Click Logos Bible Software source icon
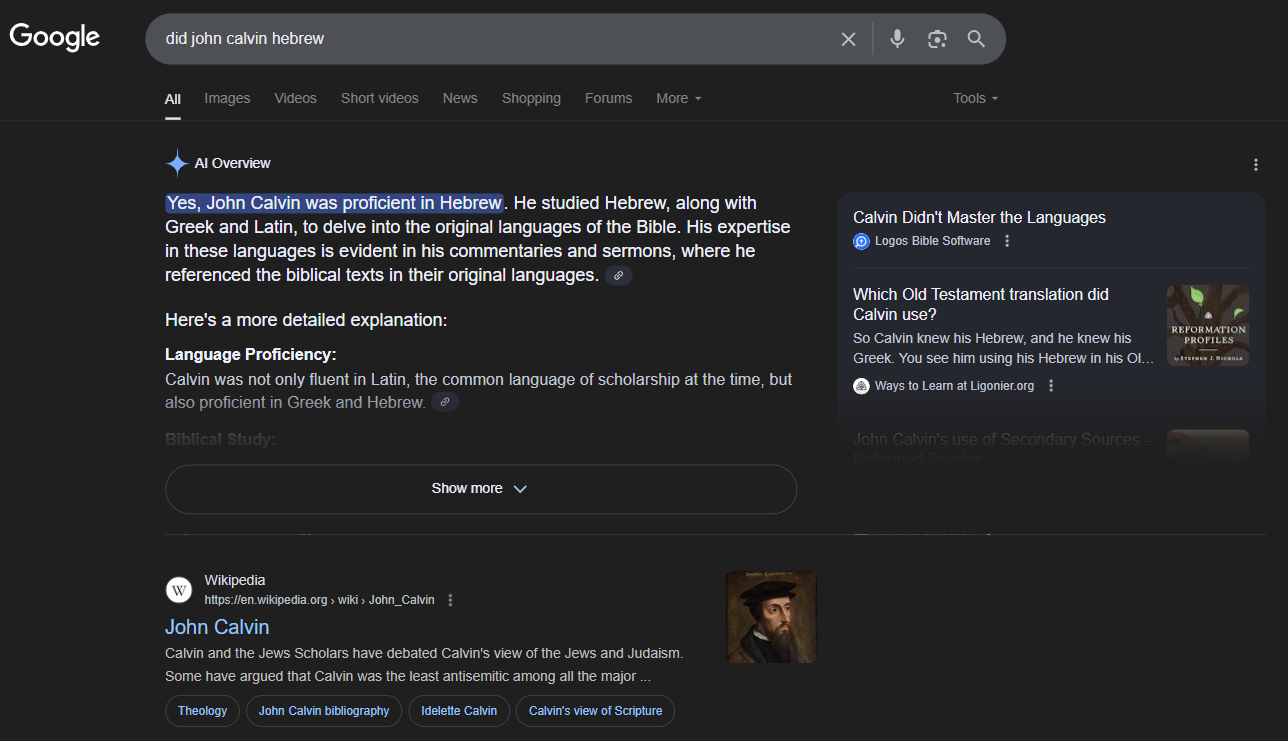Screen dimensions: 1288x741 click(x=861, y=241)
